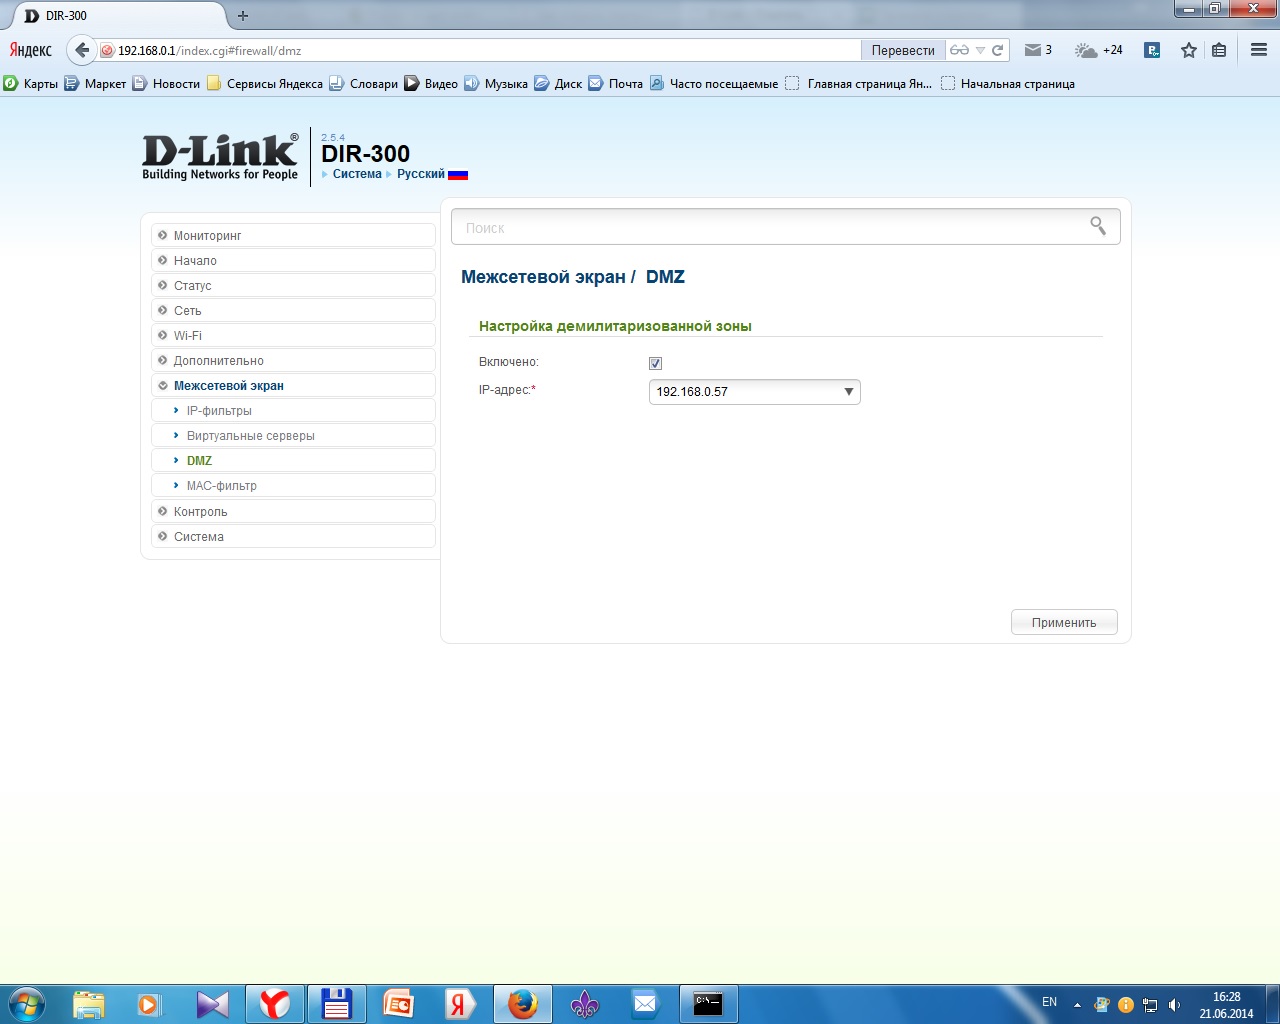Click the volume speaker tray icon
The height and width of the screenshot is (1024, 1280).
coord(1174,1005)
